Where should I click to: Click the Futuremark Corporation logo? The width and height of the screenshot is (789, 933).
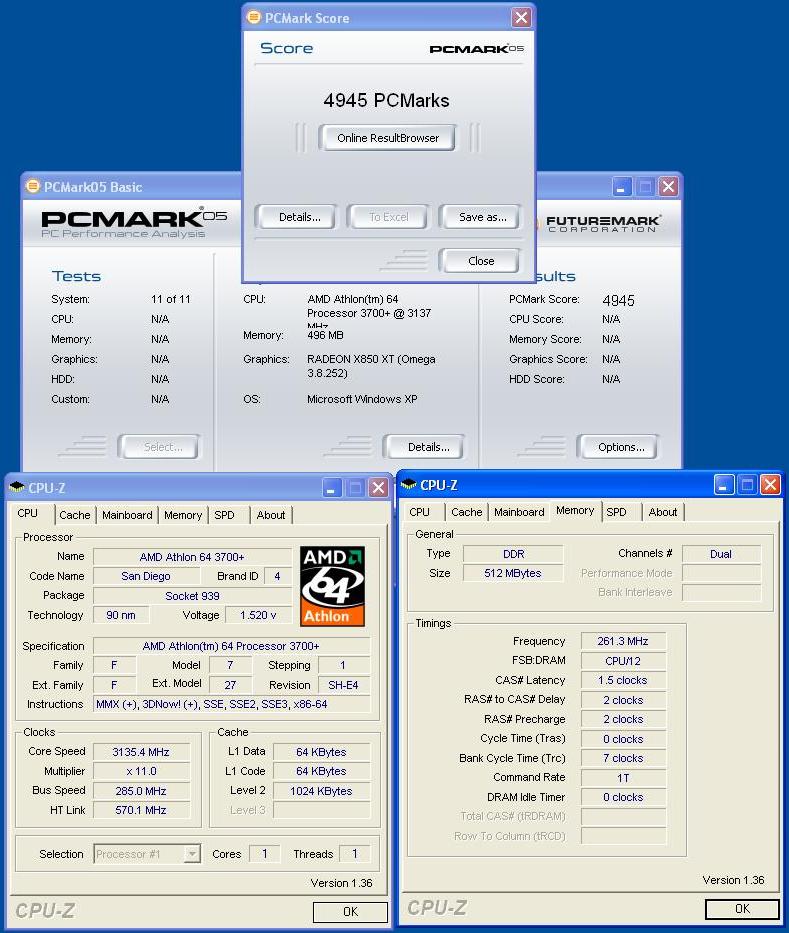tap(602, 224)
